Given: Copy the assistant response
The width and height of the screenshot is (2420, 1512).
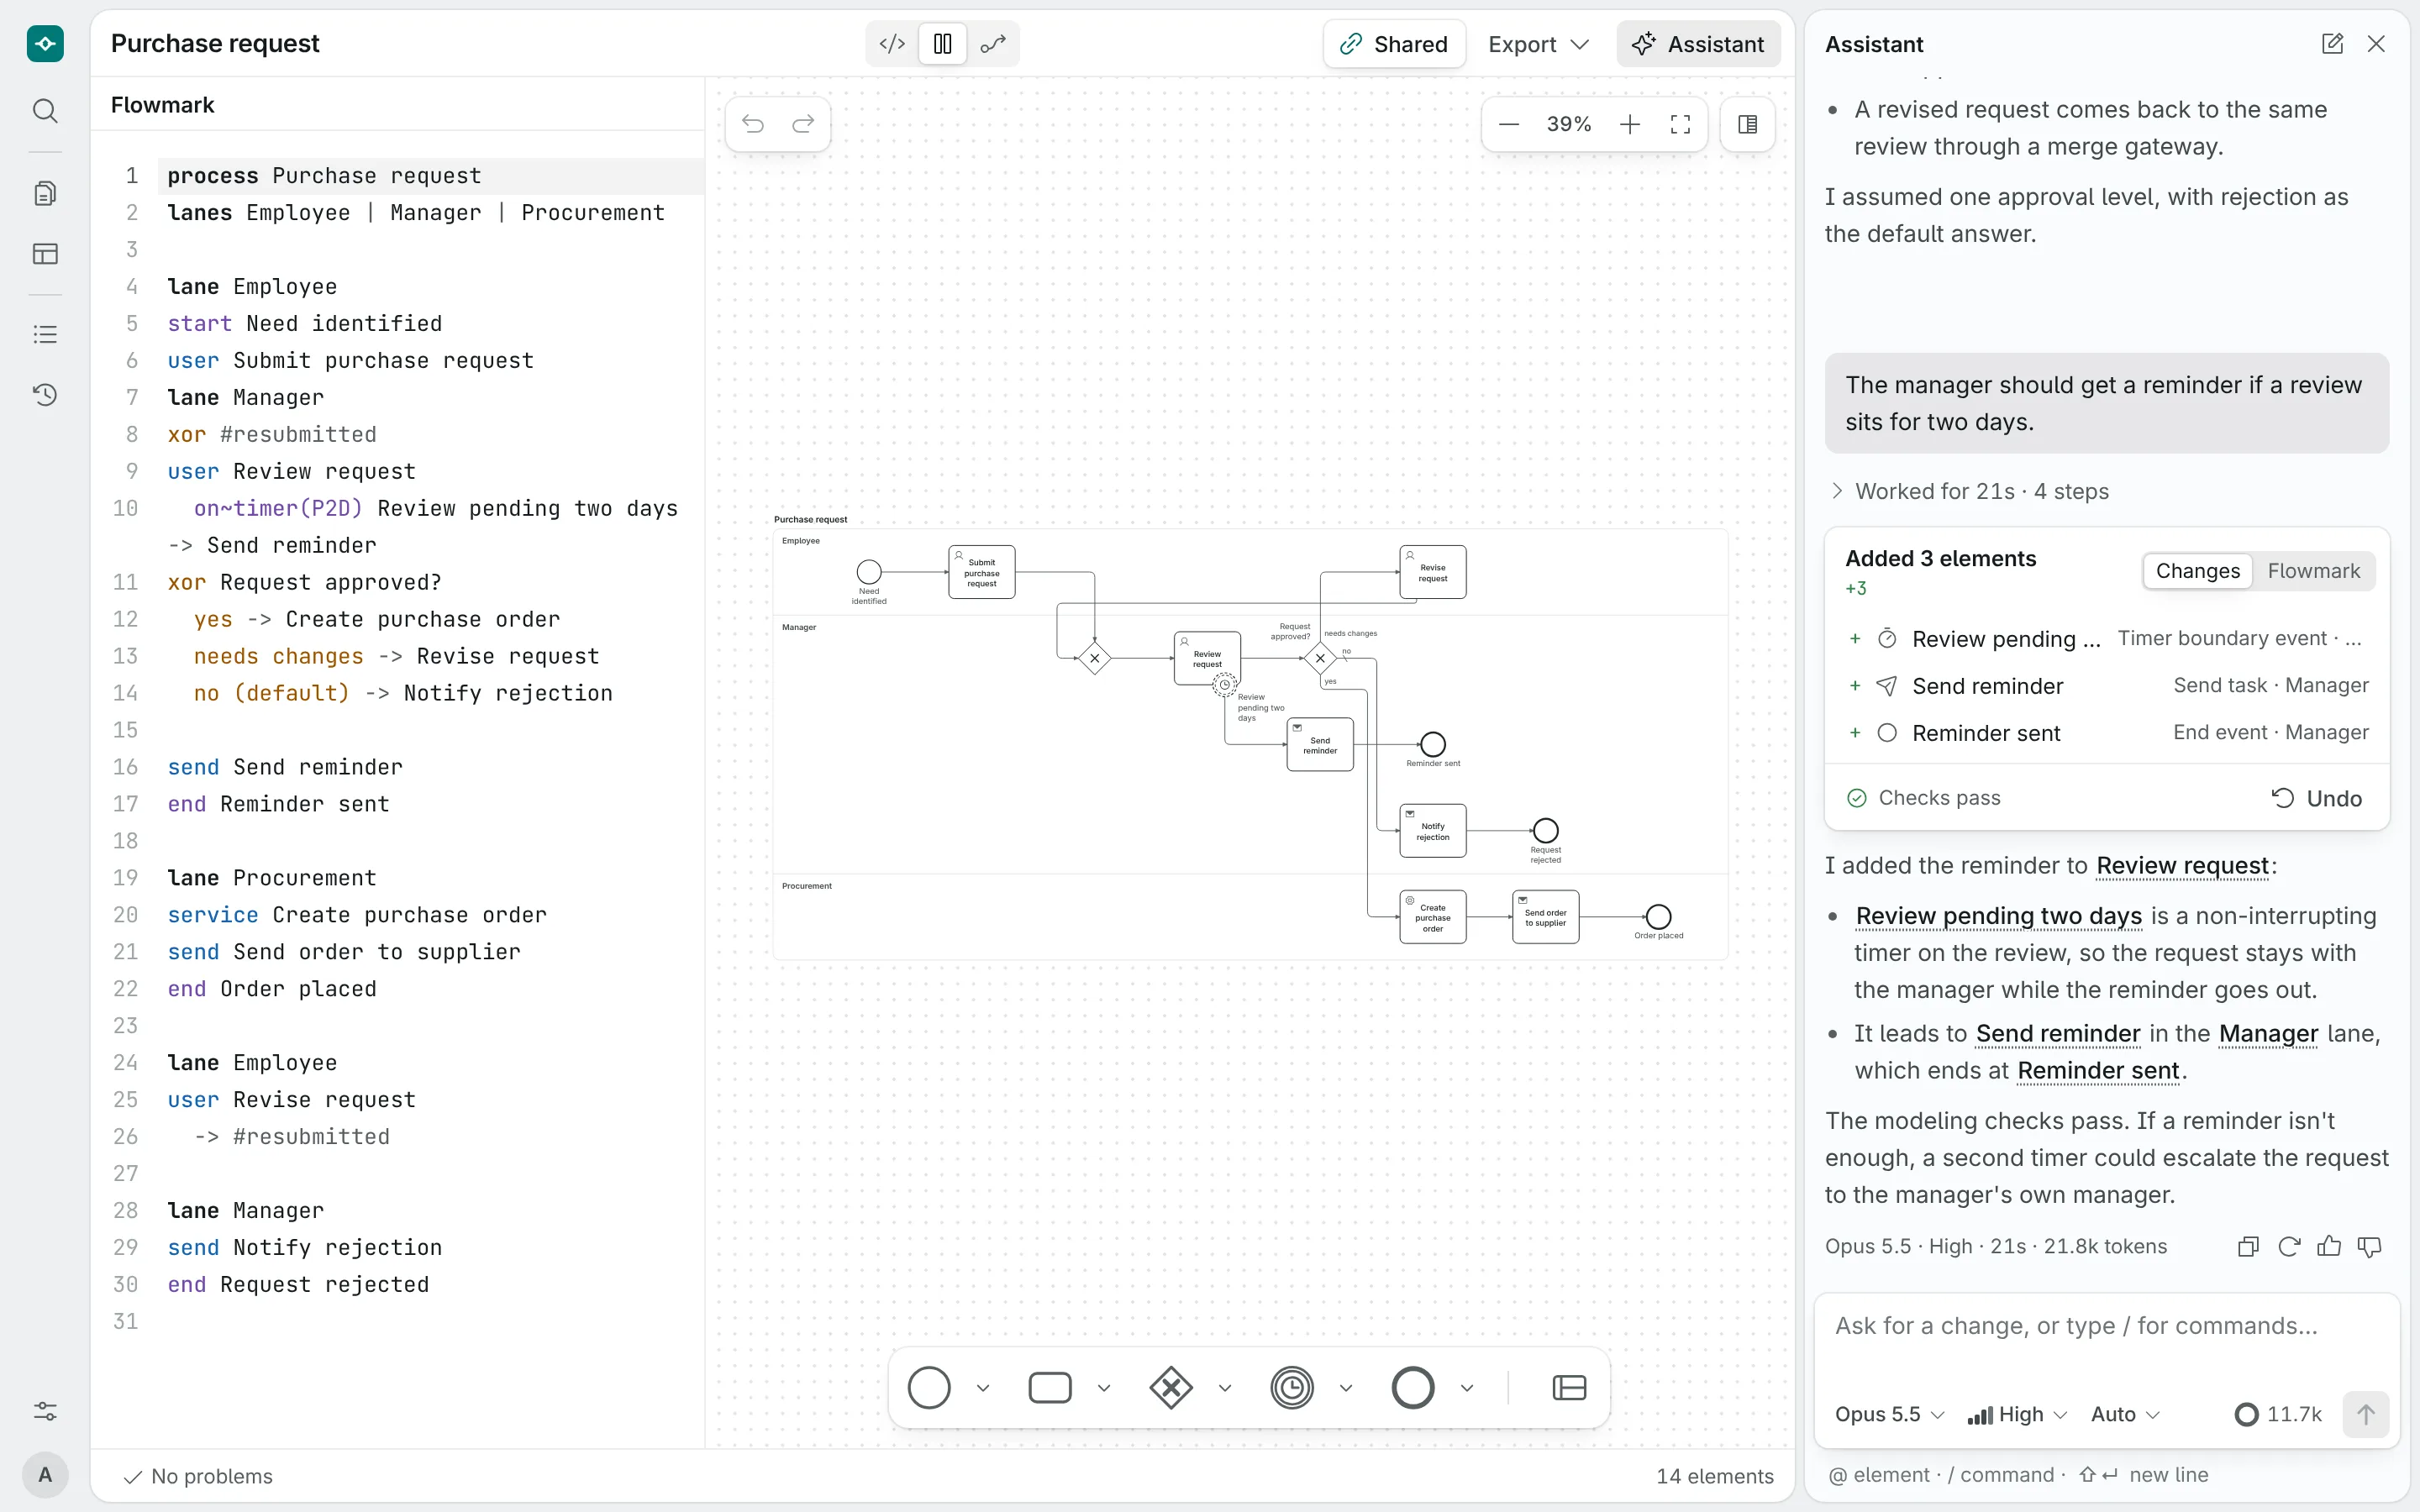Looking at the screenshot, I should click(x=2248, y=1246).
